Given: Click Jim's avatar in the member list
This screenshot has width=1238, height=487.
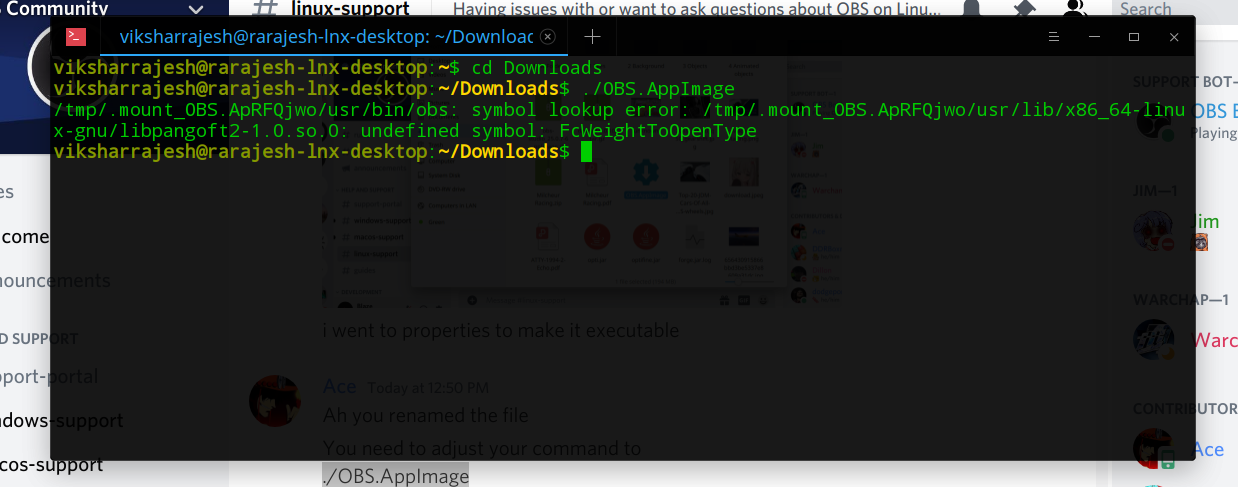Looking at the screenshot, I should pos(1153,231).
